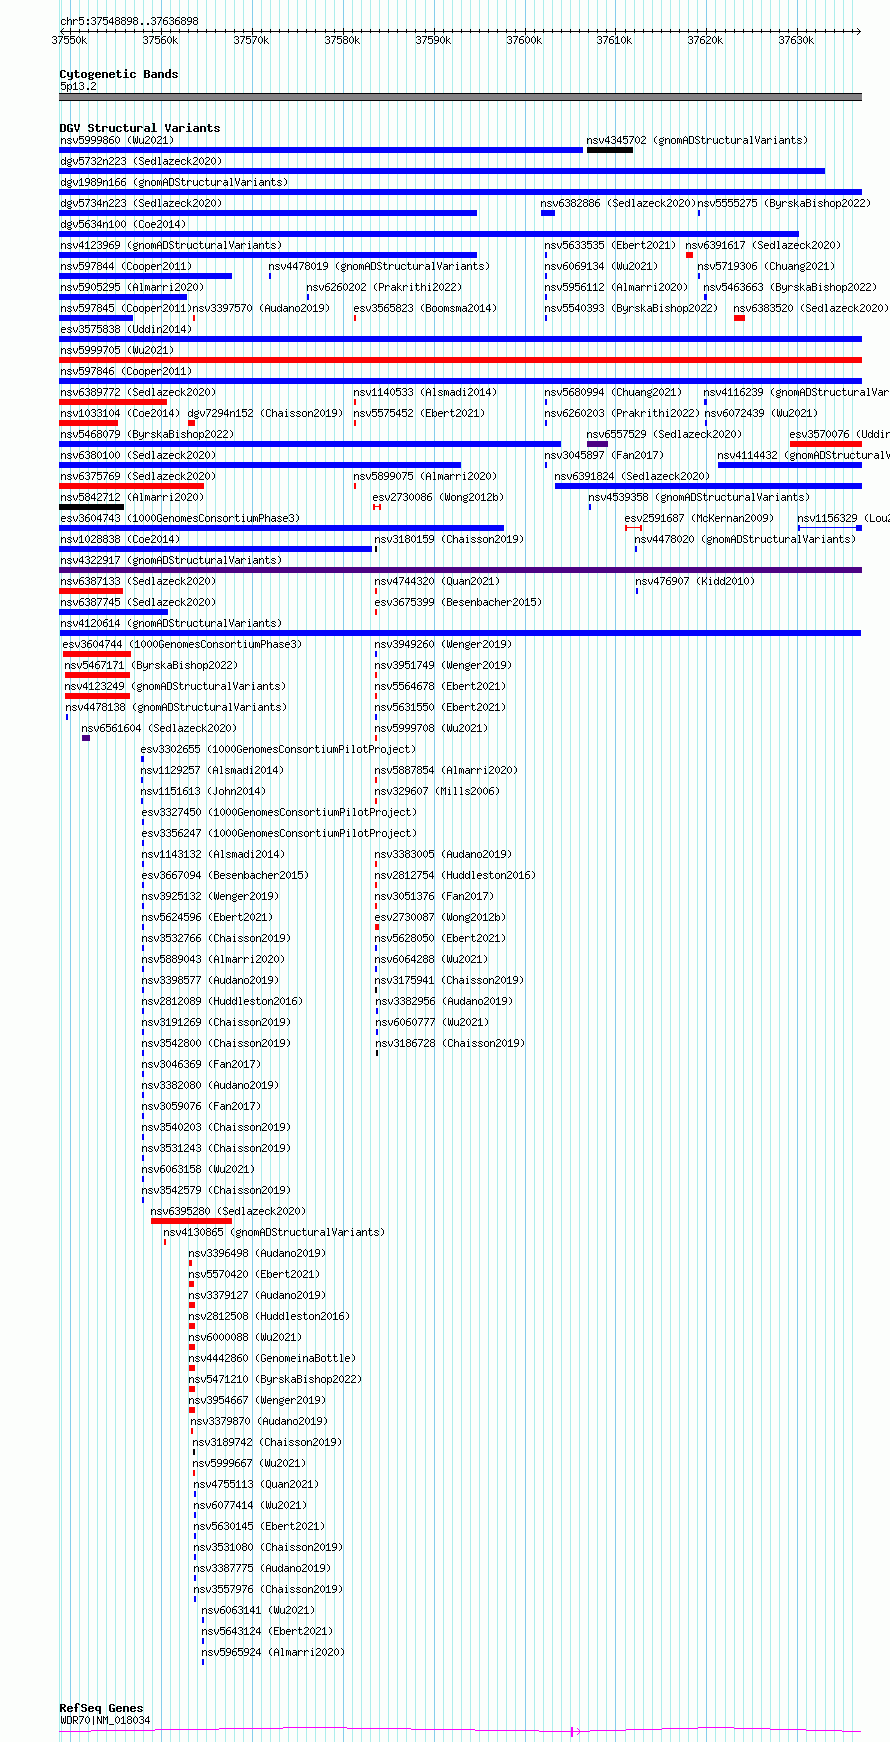This screenshot has width=890, height=1742.
Task: Open nsv2812754 (Huddleston2016) label
Action: click(x=455, y=876)
